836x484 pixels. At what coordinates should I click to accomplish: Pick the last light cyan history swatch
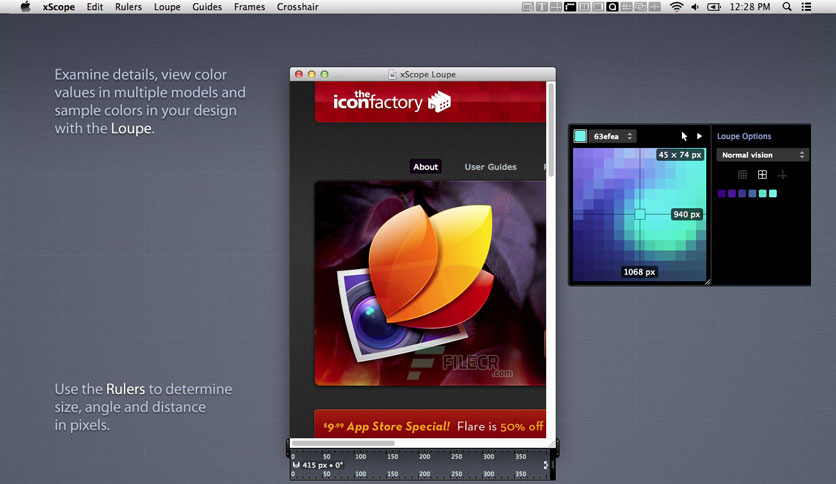coord(773,193)
